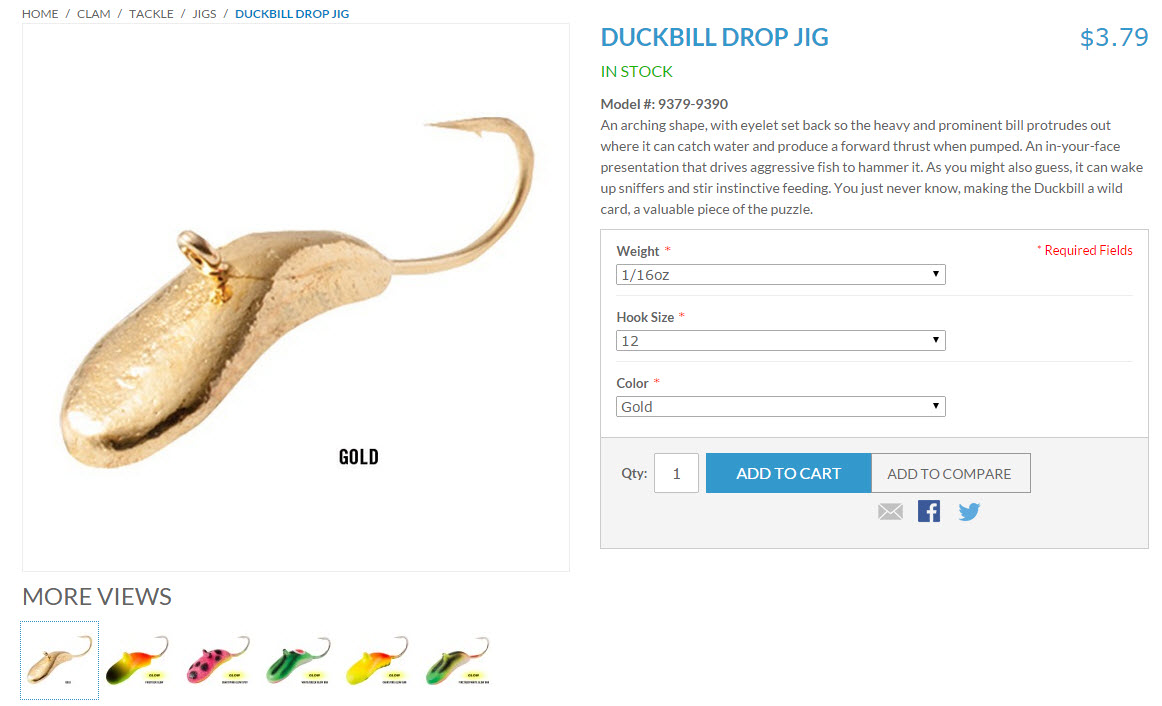Viewport: 1162px width, 706px height.
Task: Select the gold jig thumbnail
Action: point(59,660)
